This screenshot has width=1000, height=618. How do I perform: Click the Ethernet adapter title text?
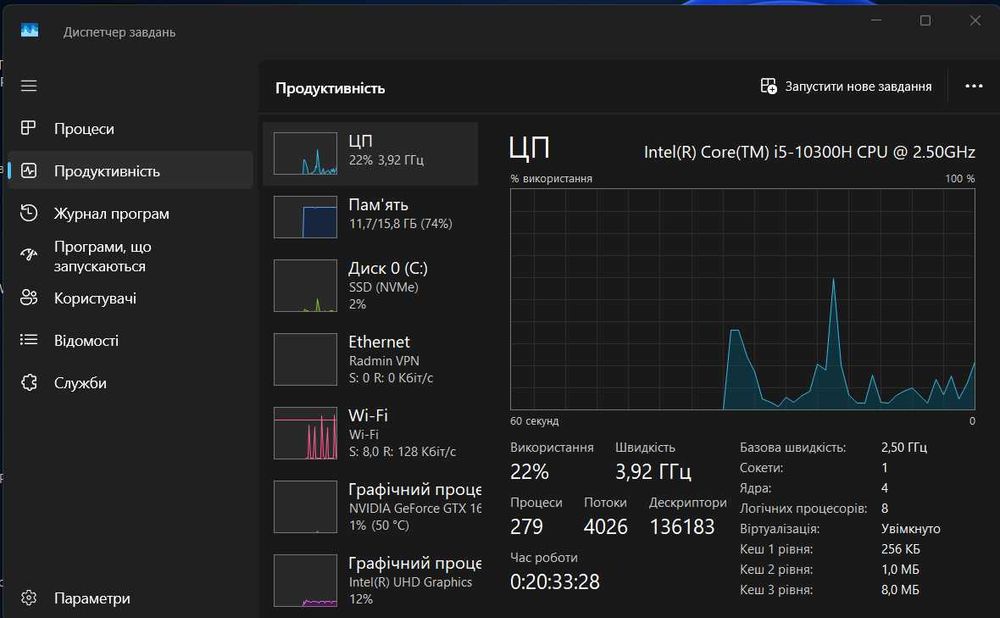379,342
